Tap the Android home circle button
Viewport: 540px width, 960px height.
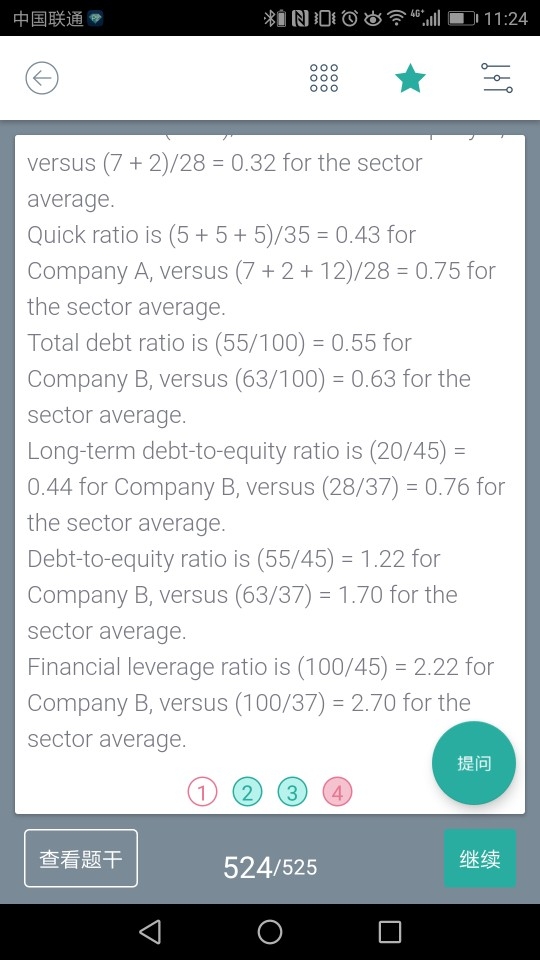pos(270,931)
